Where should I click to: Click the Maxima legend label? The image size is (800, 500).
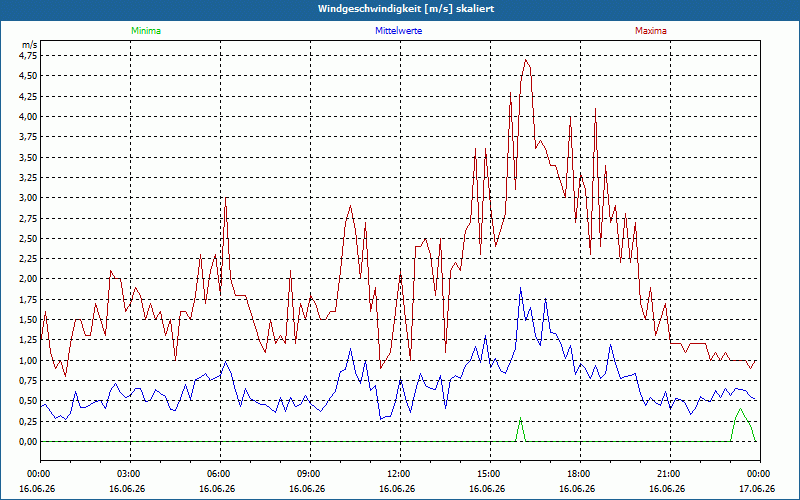(651, 31)
